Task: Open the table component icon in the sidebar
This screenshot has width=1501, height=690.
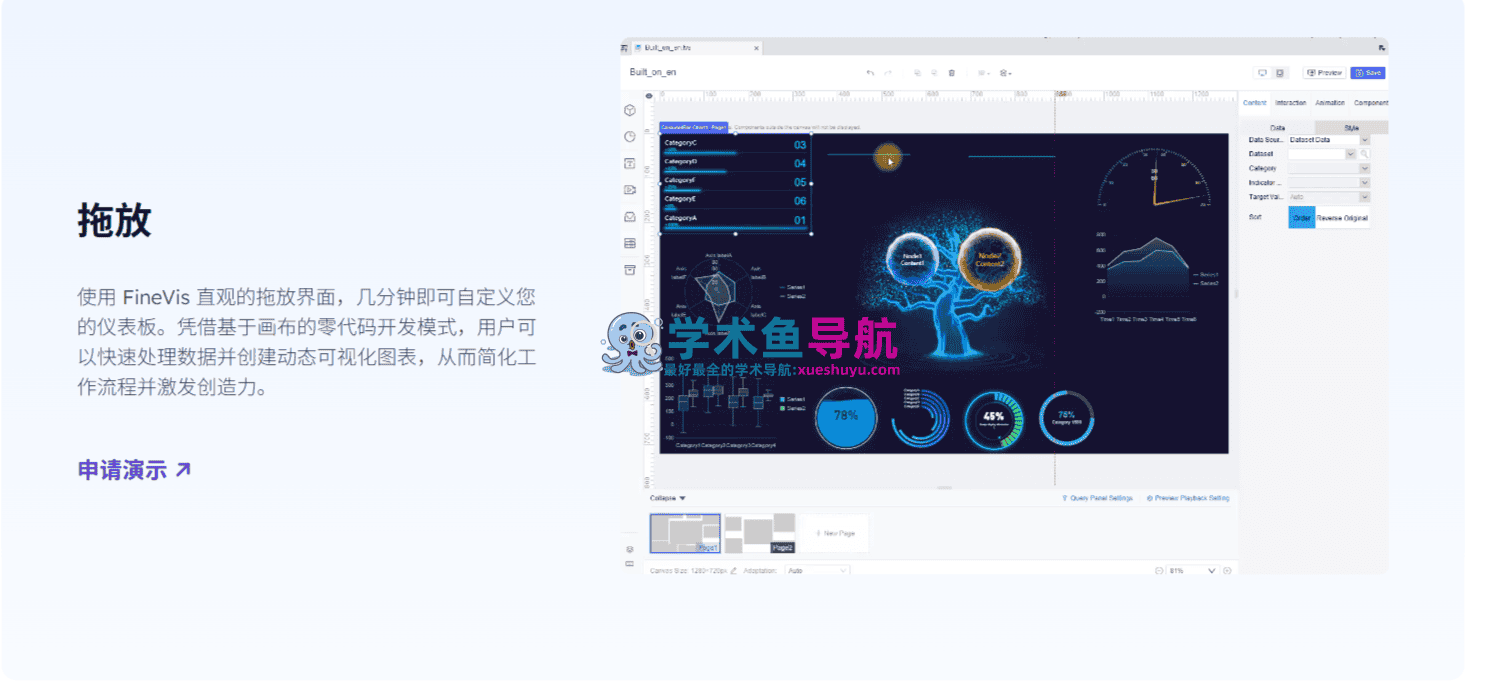Action: coord(630,243)
